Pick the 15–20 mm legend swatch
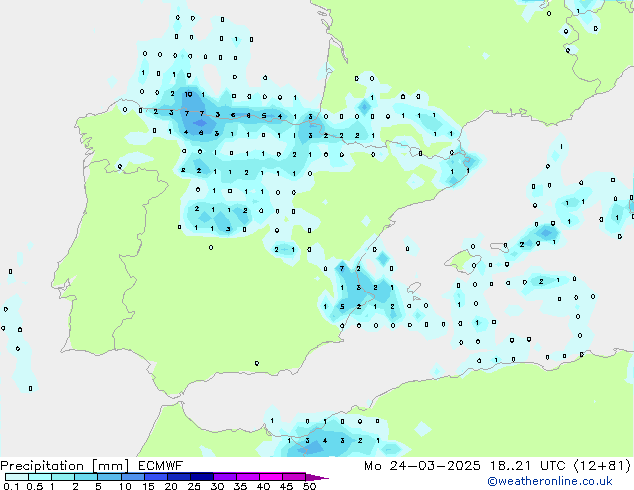This screenshot has width=634, height=490. (156, 477)
